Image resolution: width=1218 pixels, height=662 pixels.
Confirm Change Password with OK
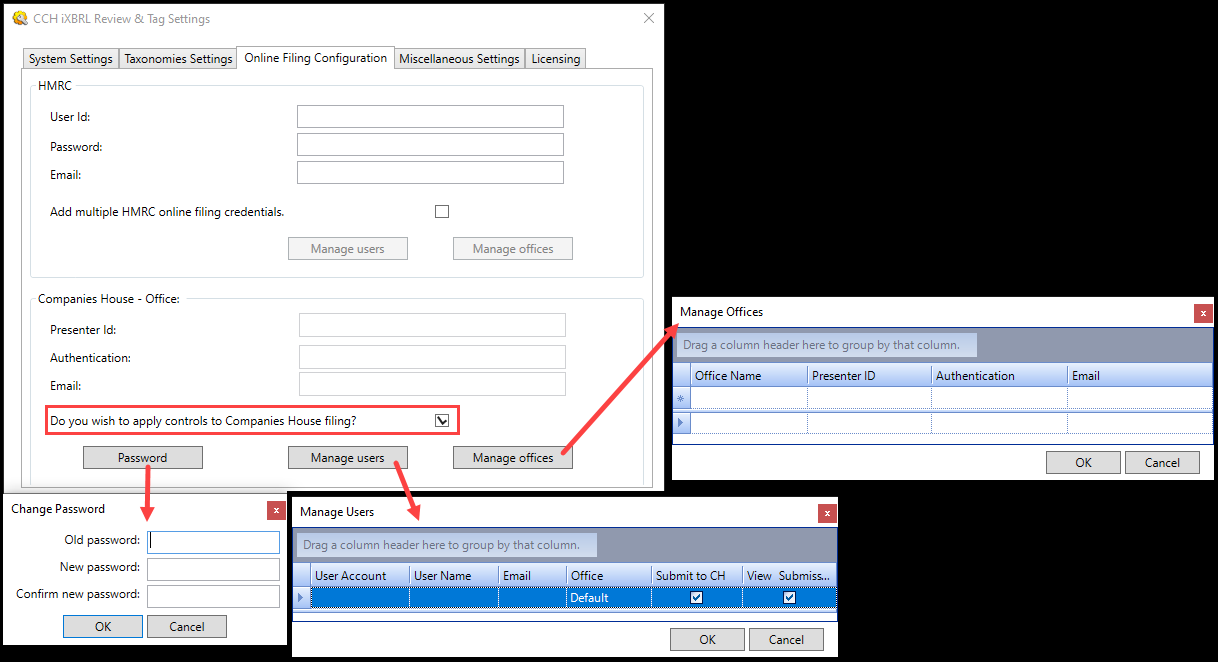[x=103, y=627]
